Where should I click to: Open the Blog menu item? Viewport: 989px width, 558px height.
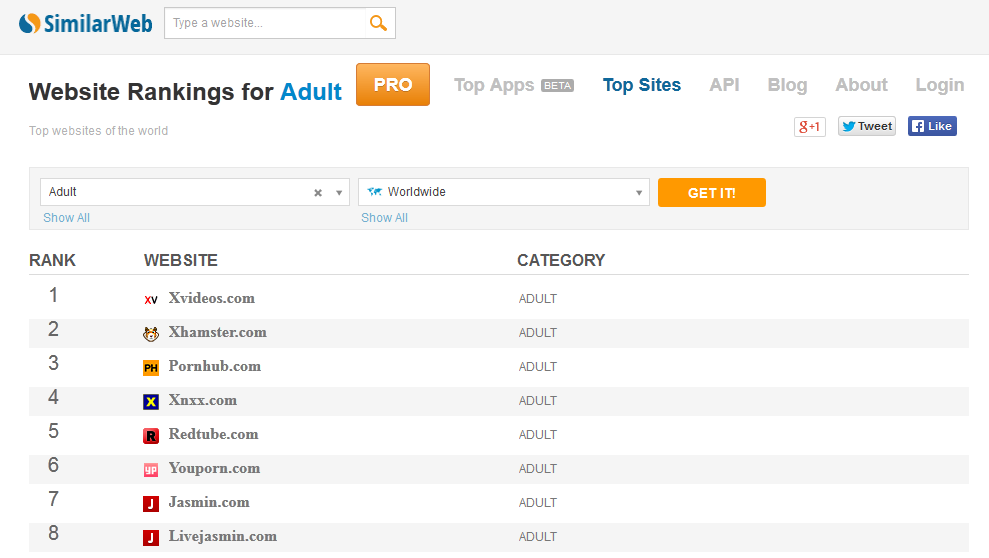(x=787, y=85)
